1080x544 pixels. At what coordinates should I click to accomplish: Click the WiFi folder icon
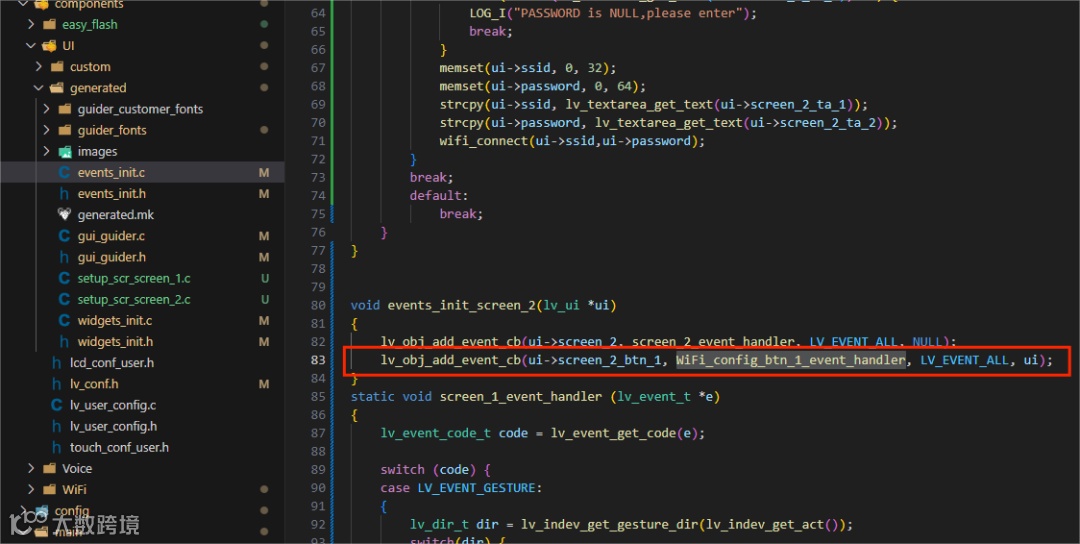[x=49, y=490]
